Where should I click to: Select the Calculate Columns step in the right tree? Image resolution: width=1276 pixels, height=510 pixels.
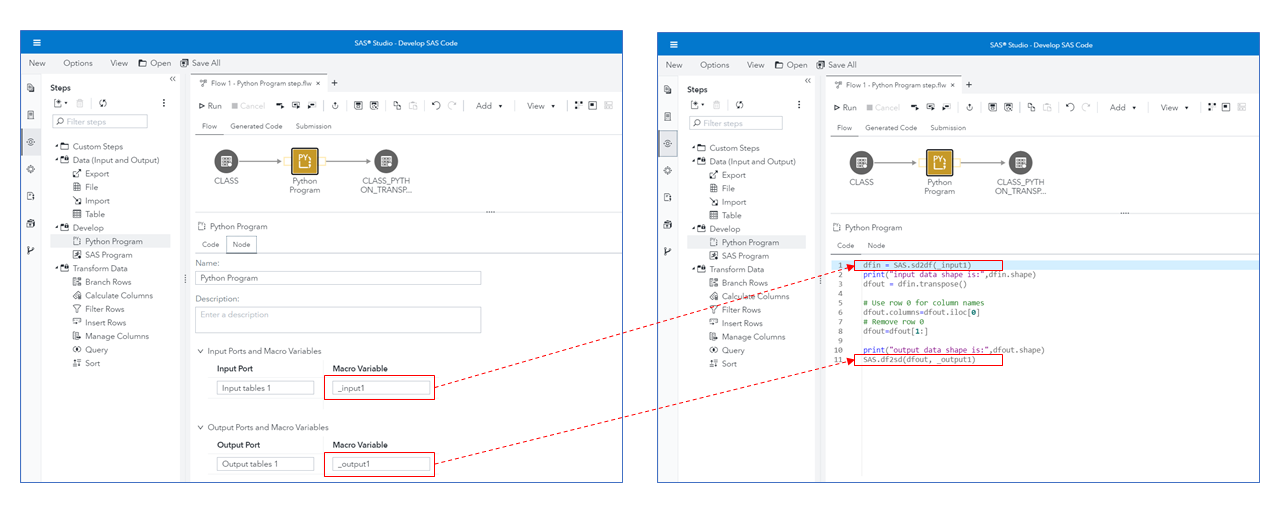click(x=755, y=296)
